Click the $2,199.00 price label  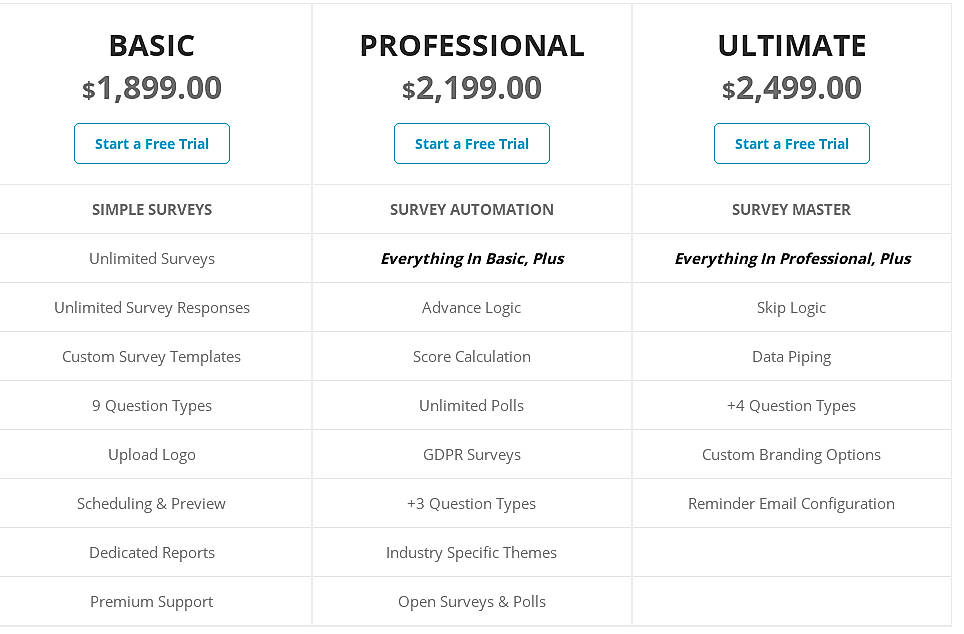(471, 88)
